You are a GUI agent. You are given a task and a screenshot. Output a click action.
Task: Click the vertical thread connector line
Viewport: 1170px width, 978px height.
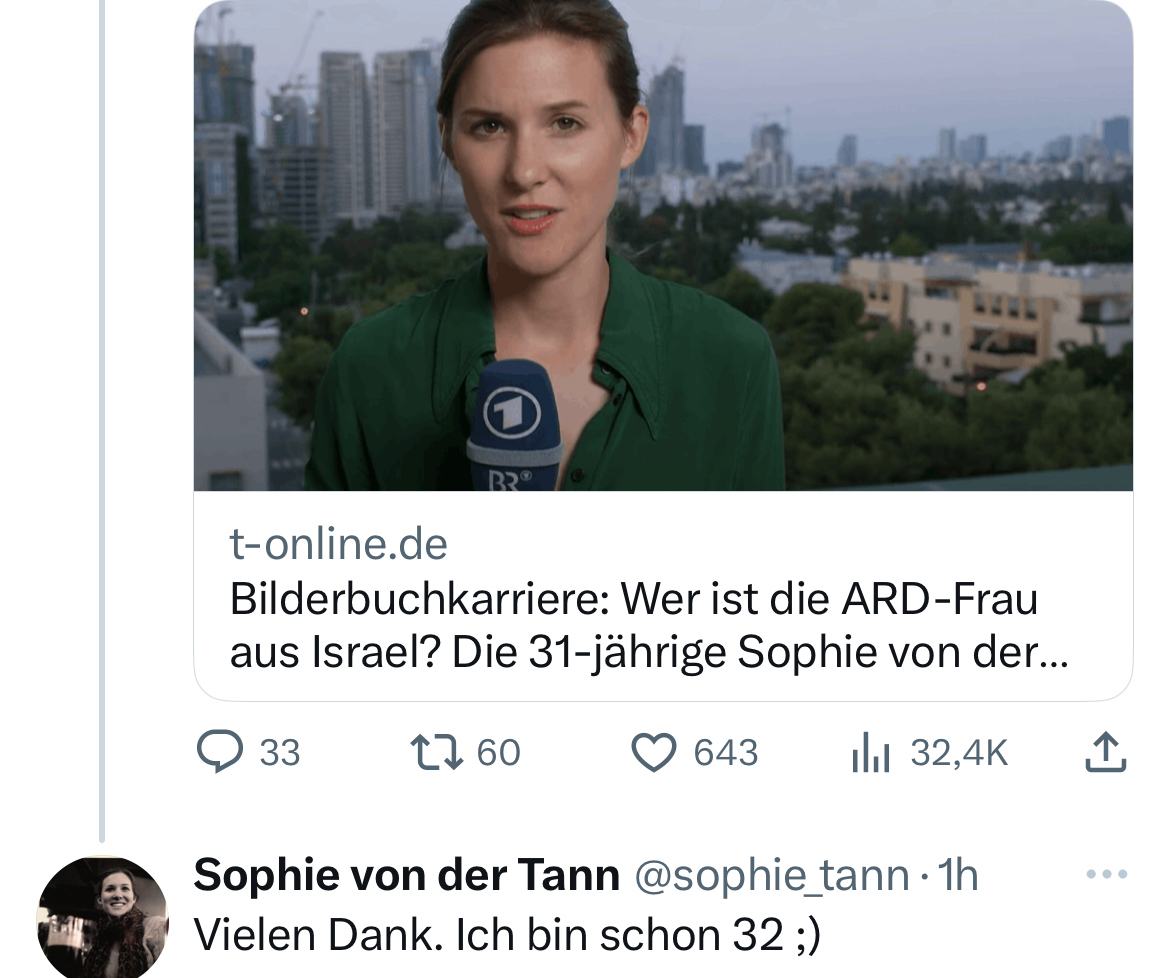(102, 420)
